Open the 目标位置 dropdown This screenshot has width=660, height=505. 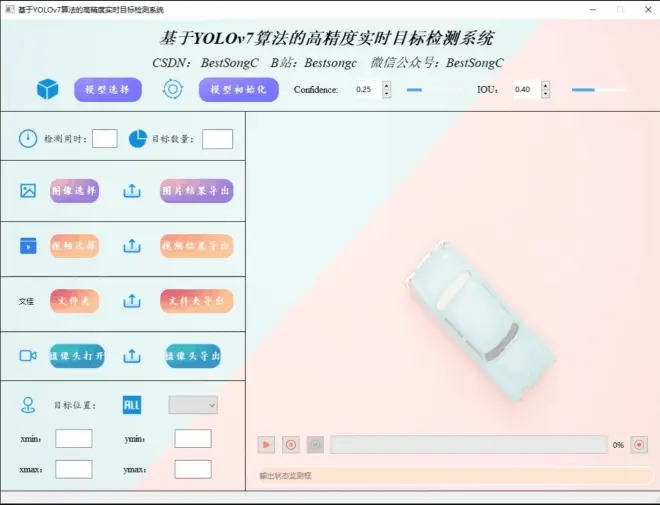coord(193,405)
